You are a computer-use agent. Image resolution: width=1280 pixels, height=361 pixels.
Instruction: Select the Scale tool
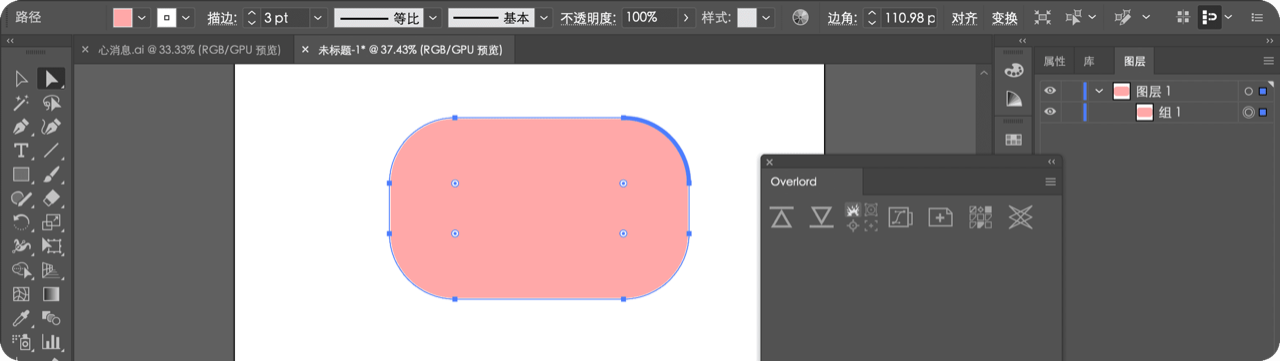coord(51,222)
